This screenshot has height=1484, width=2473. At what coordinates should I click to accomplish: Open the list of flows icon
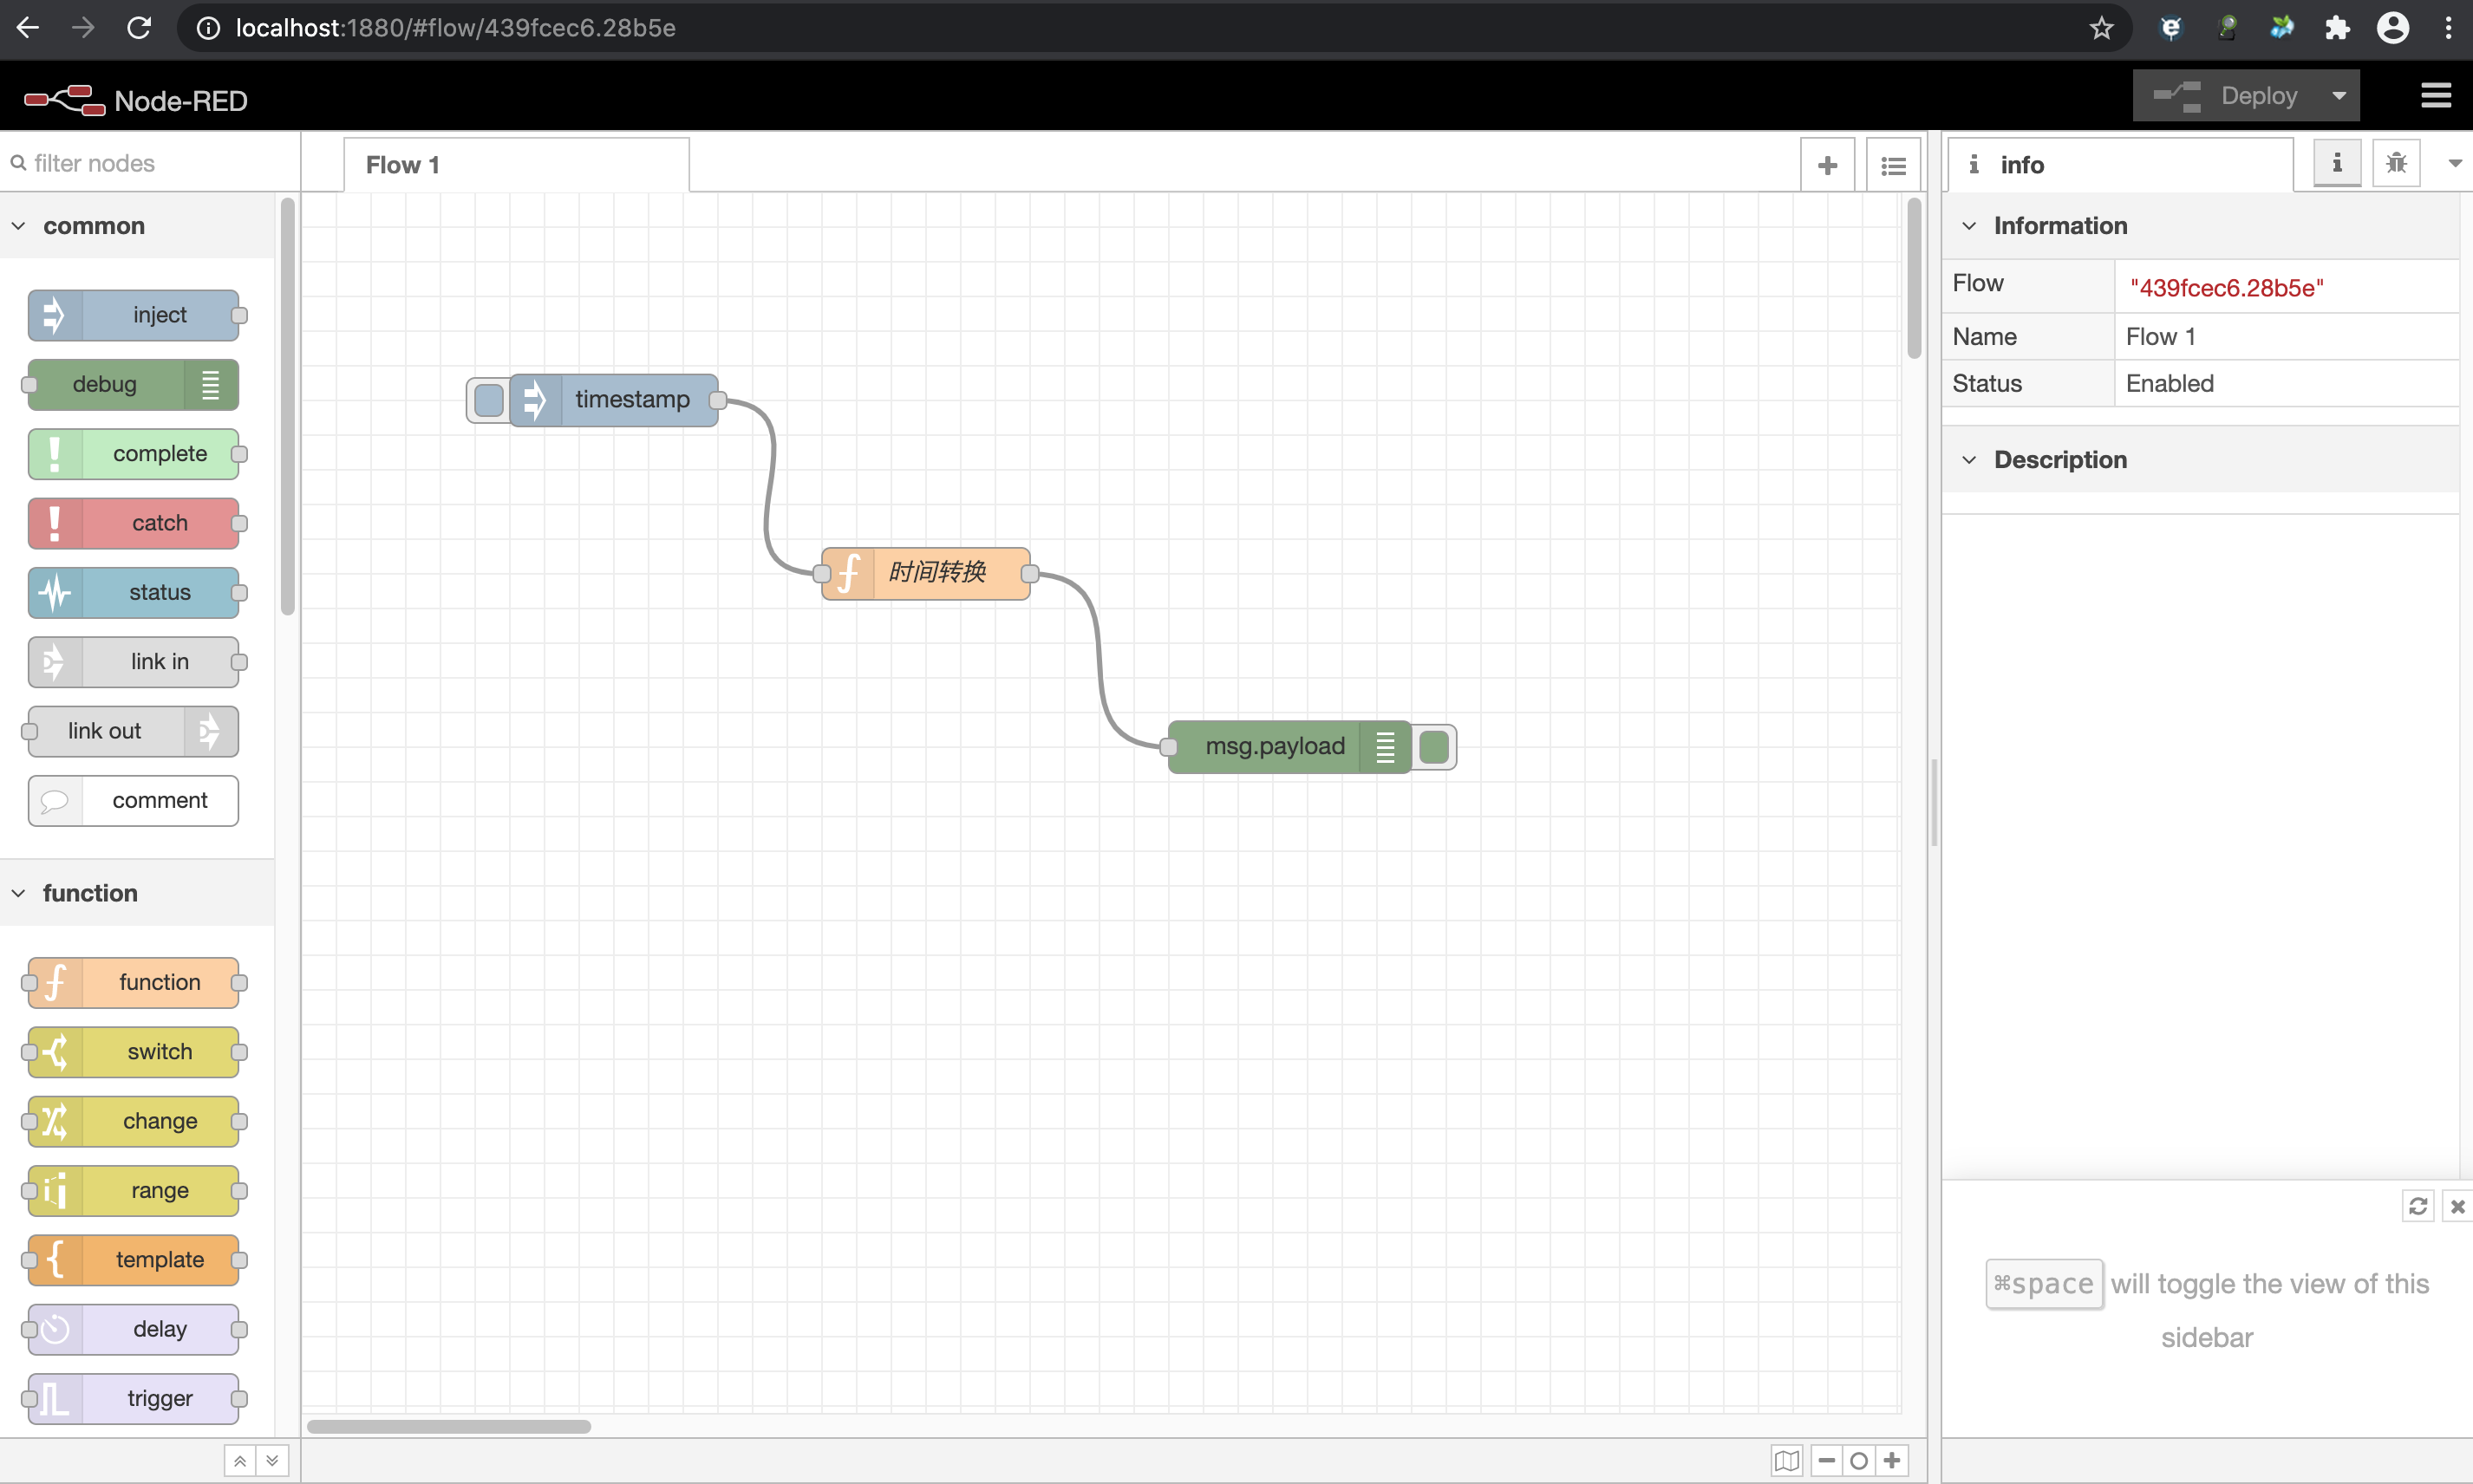click(x=1893, y=165)
